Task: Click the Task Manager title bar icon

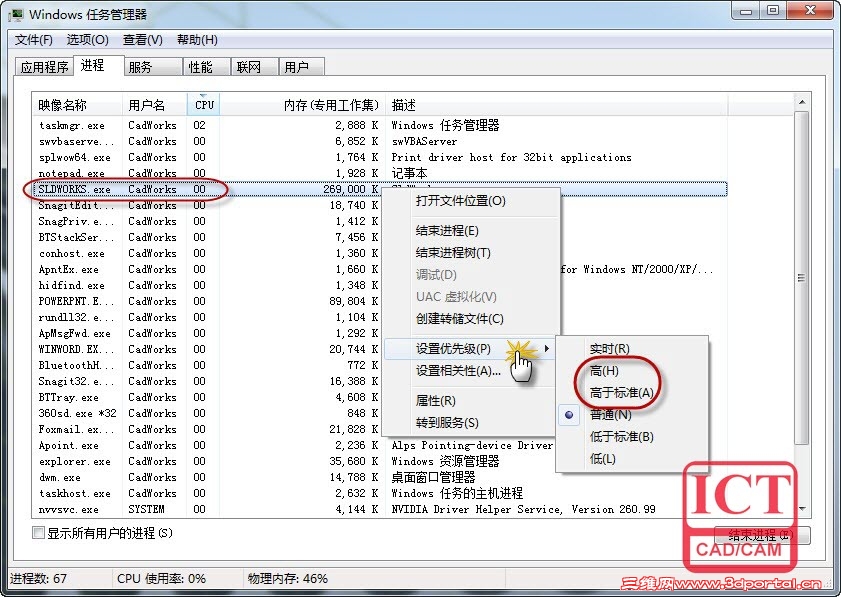Action: (16, 14)
